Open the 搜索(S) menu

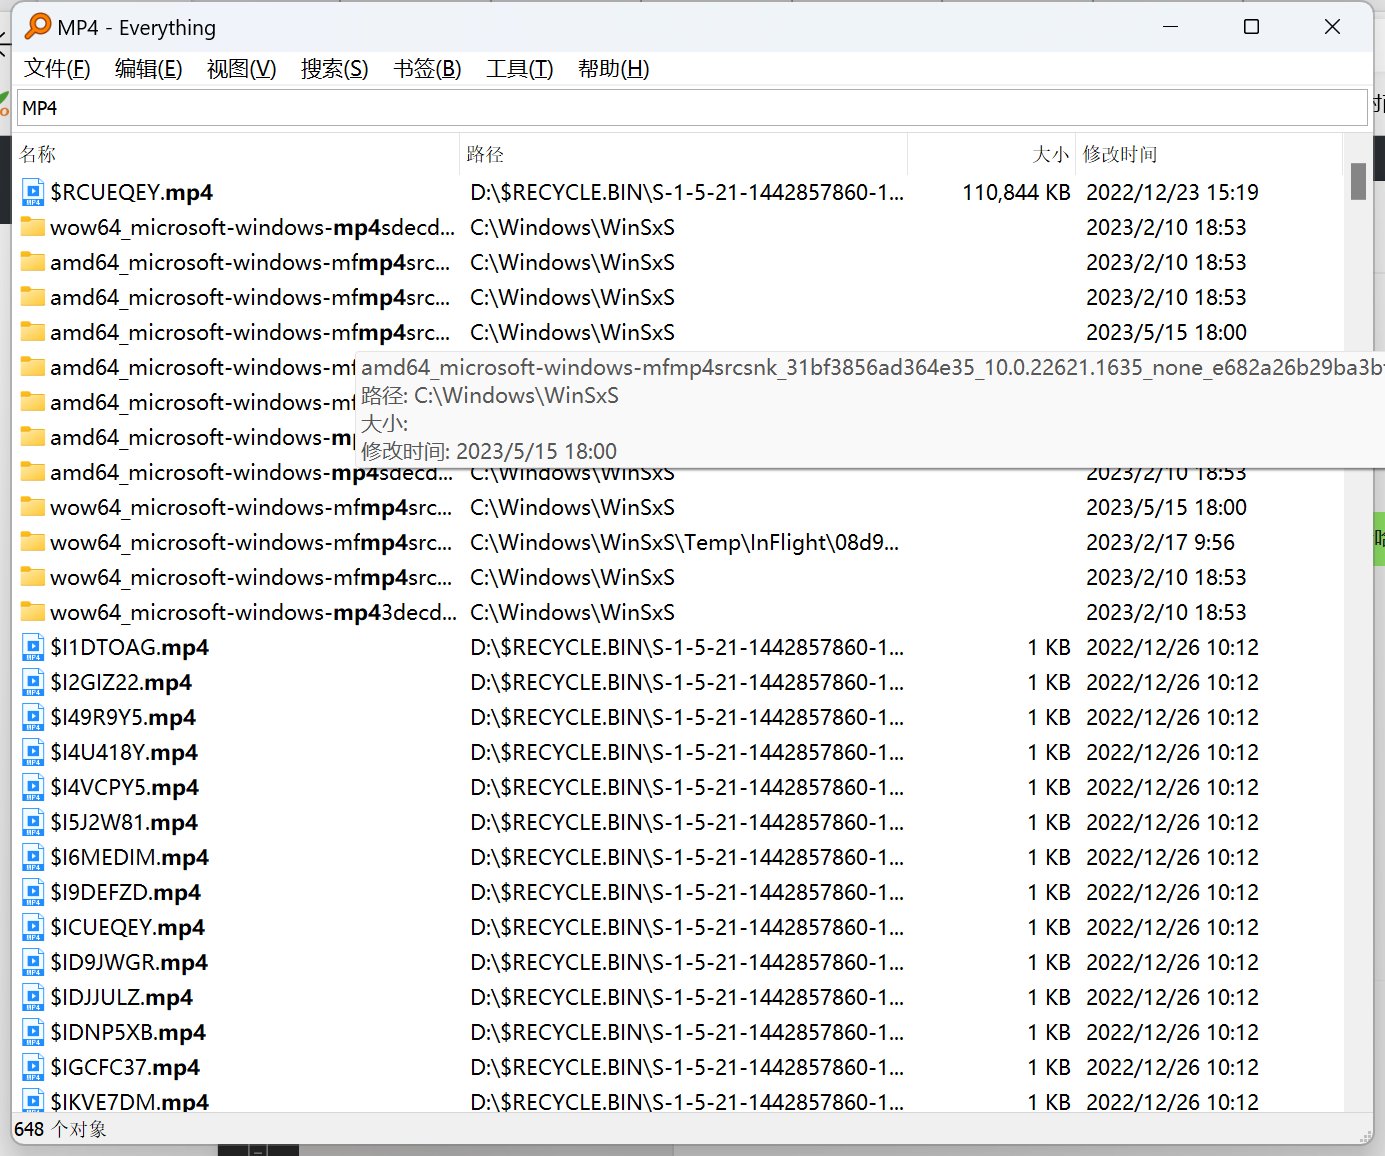[334, 69]
